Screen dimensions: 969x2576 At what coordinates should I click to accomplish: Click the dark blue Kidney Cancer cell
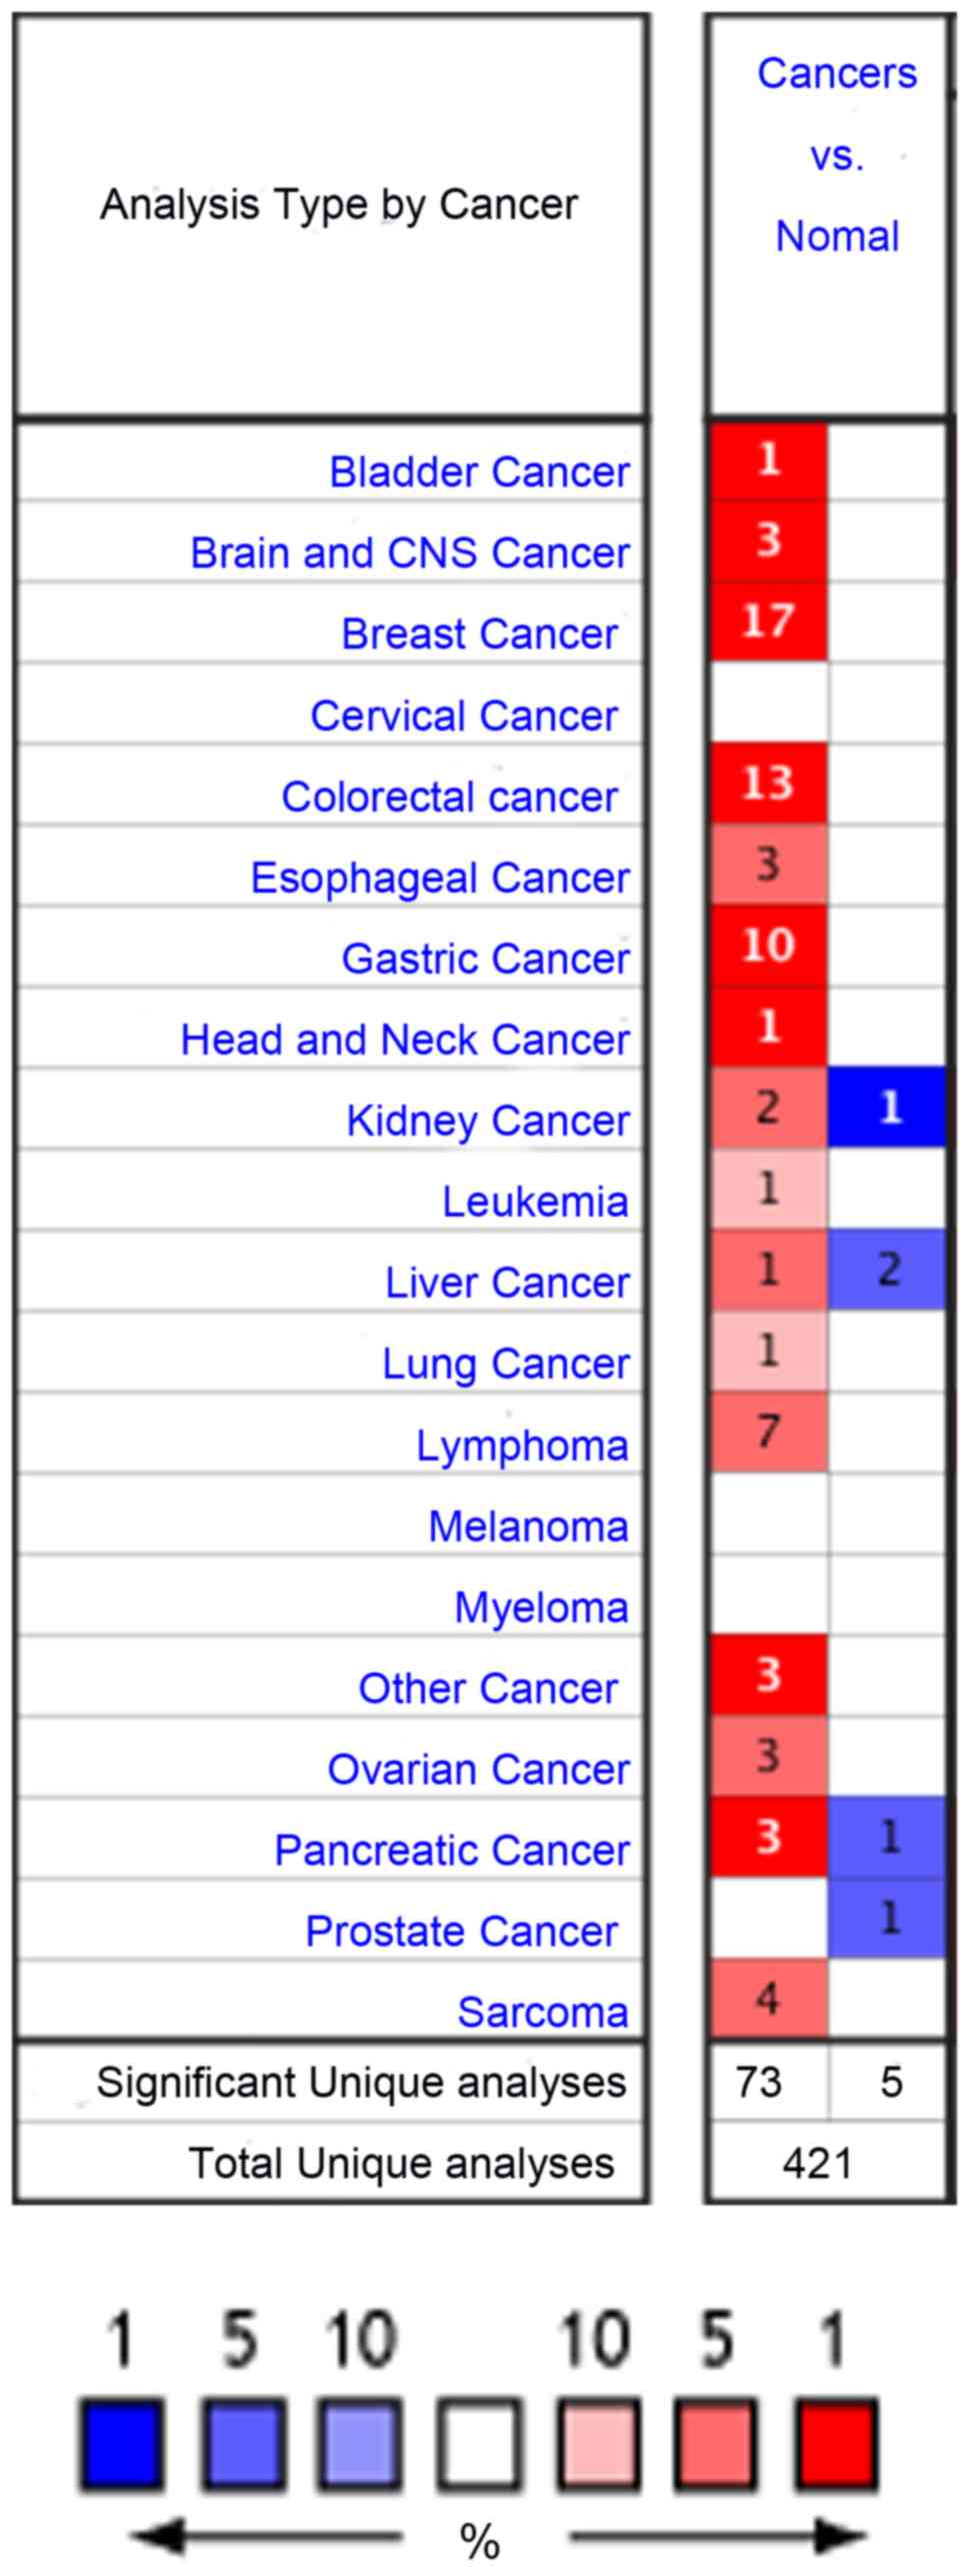pyautogui.click(x=888, y=1107)
